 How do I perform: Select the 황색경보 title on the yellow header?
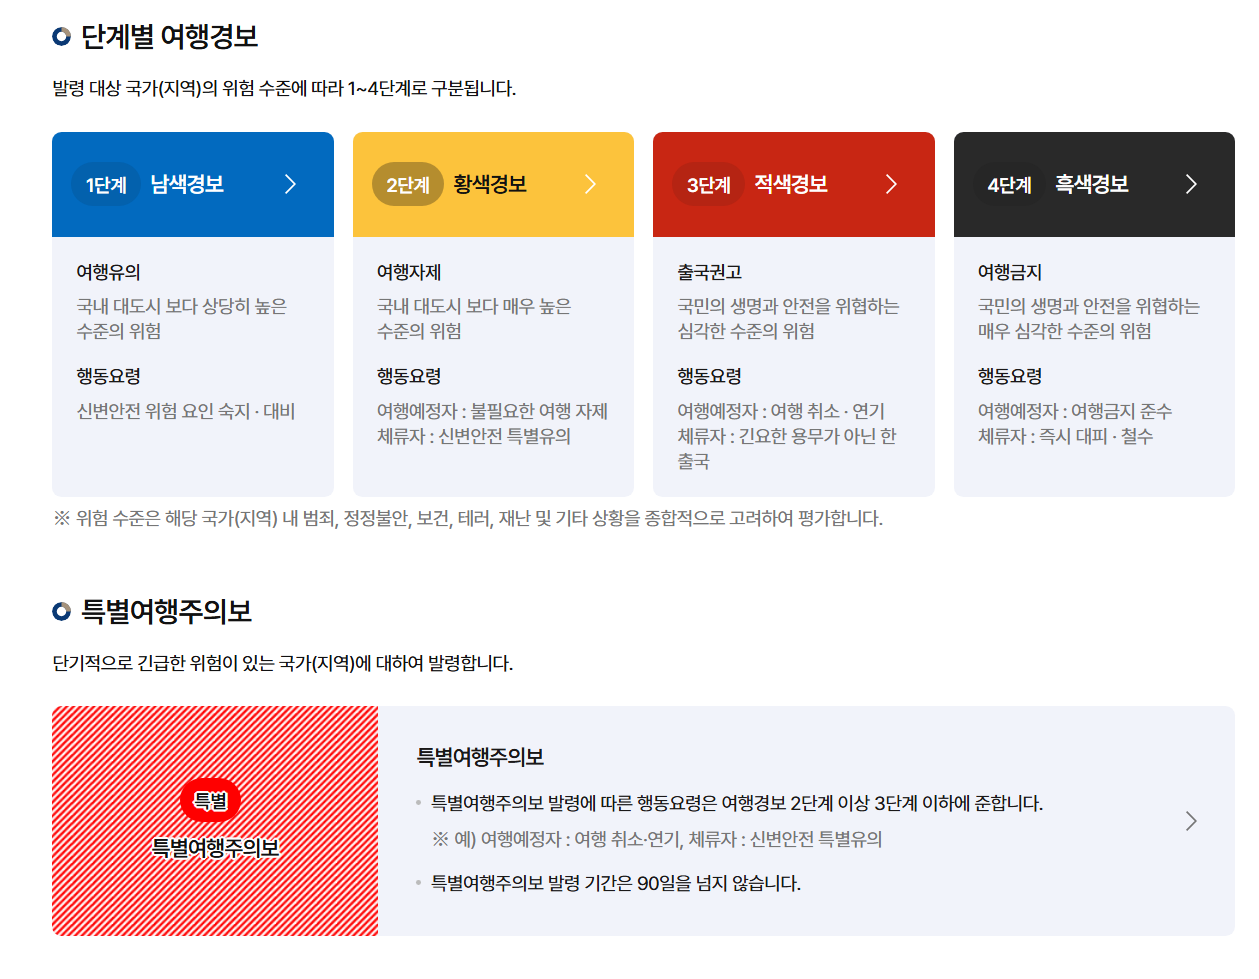[x=489, y=184]
